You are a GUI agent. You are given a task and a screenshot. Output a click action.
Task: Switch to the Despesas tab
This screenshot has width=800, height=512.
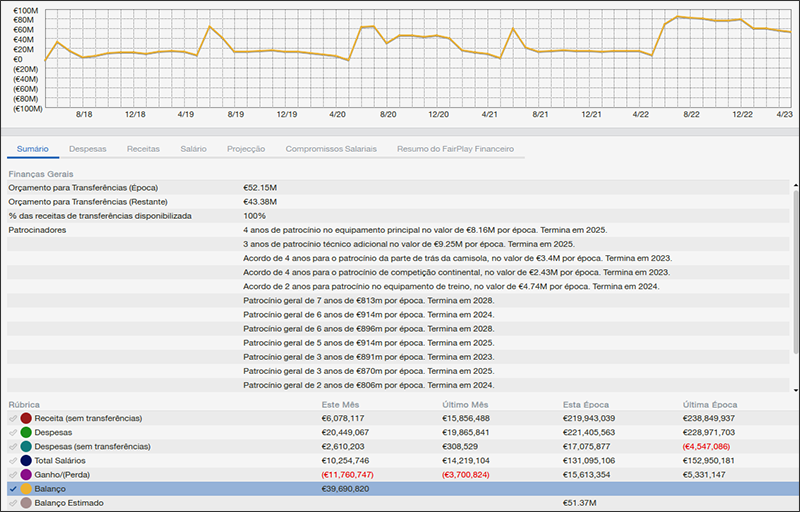click(88, 149)
